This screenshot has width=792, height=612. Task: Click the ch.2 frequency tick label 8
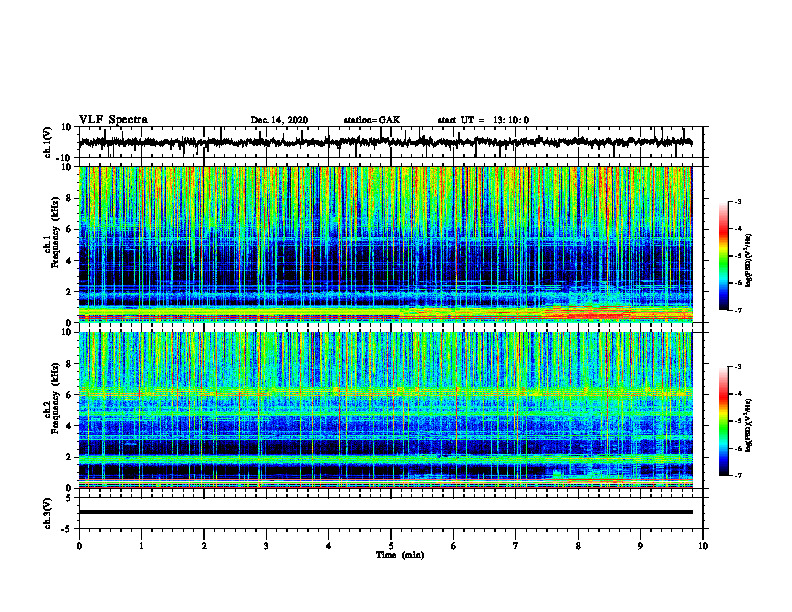[69, 364]
